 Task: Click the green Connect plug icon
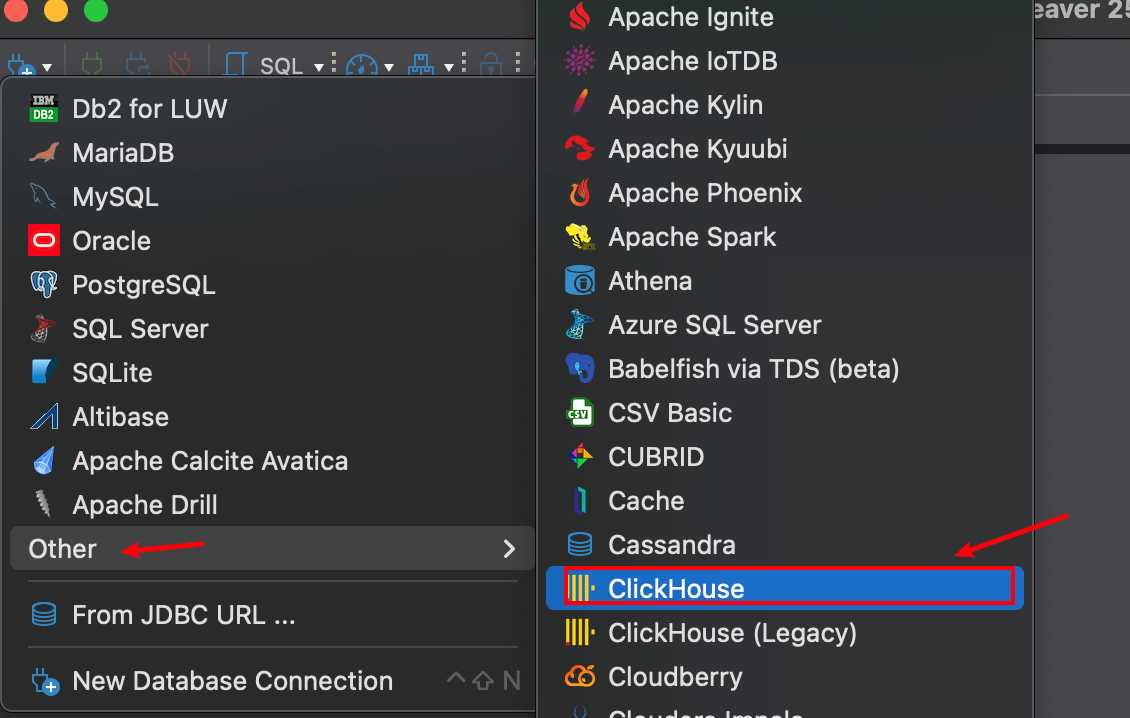point(92,64)
